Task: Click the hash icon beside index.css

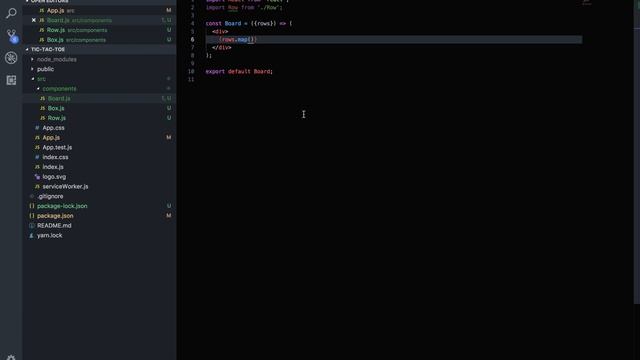Action: 37,157
